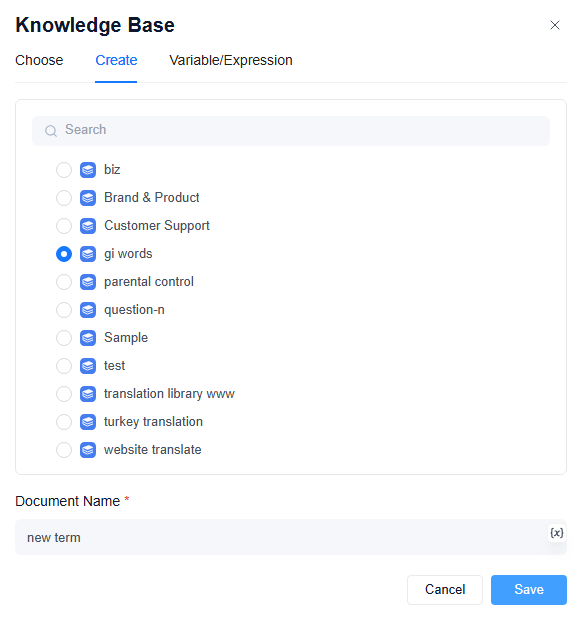Select the Brand & Product radio button
Viewport: 582px width, 620px height.
[x=64, y=198]
